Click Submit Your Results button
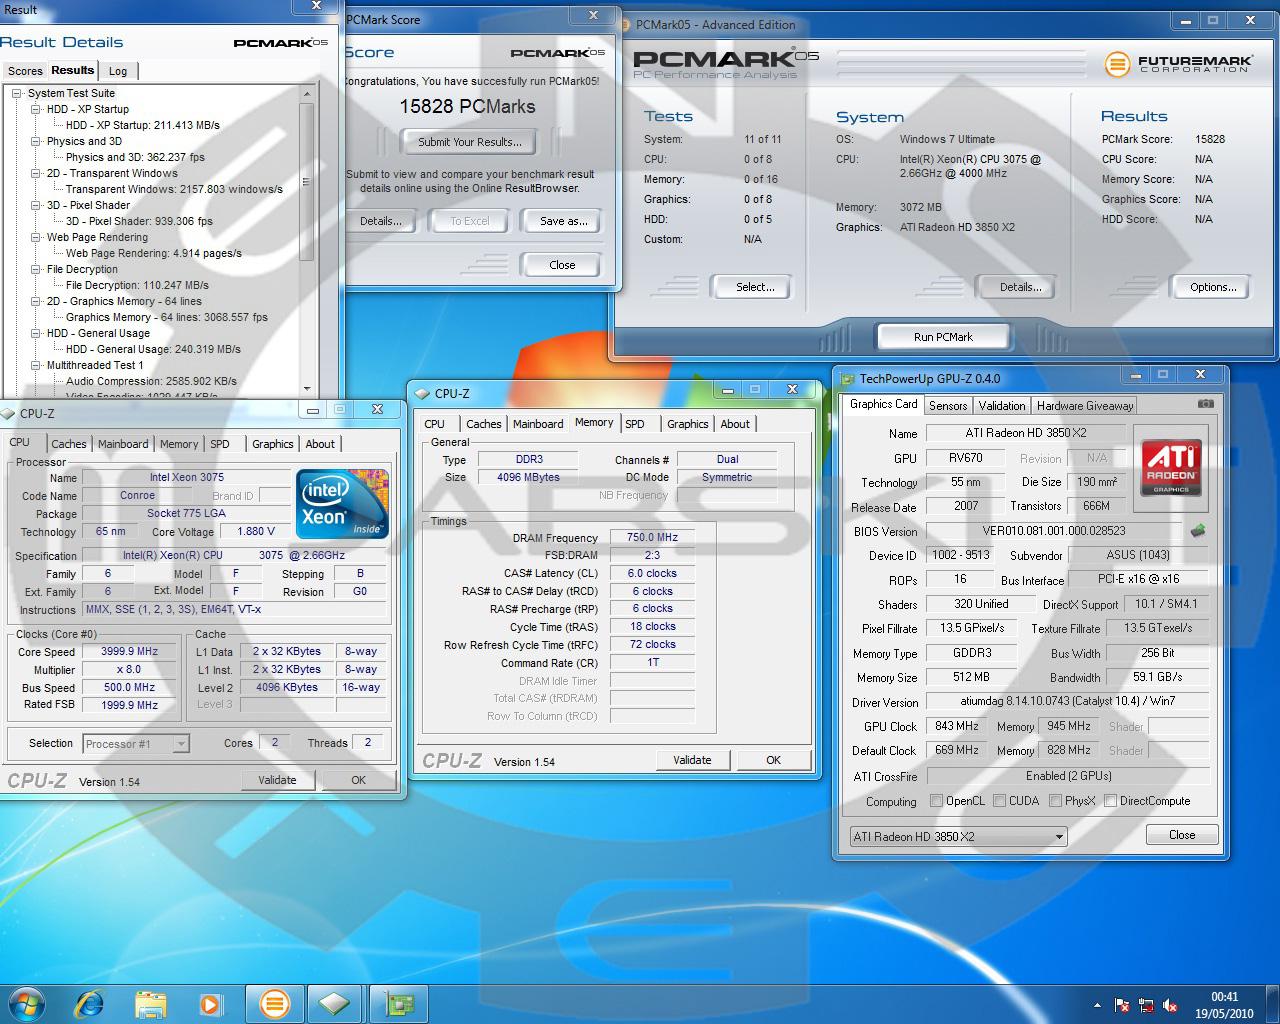The height and width of the screenshot is (1024, 1280). pos(470,142)
